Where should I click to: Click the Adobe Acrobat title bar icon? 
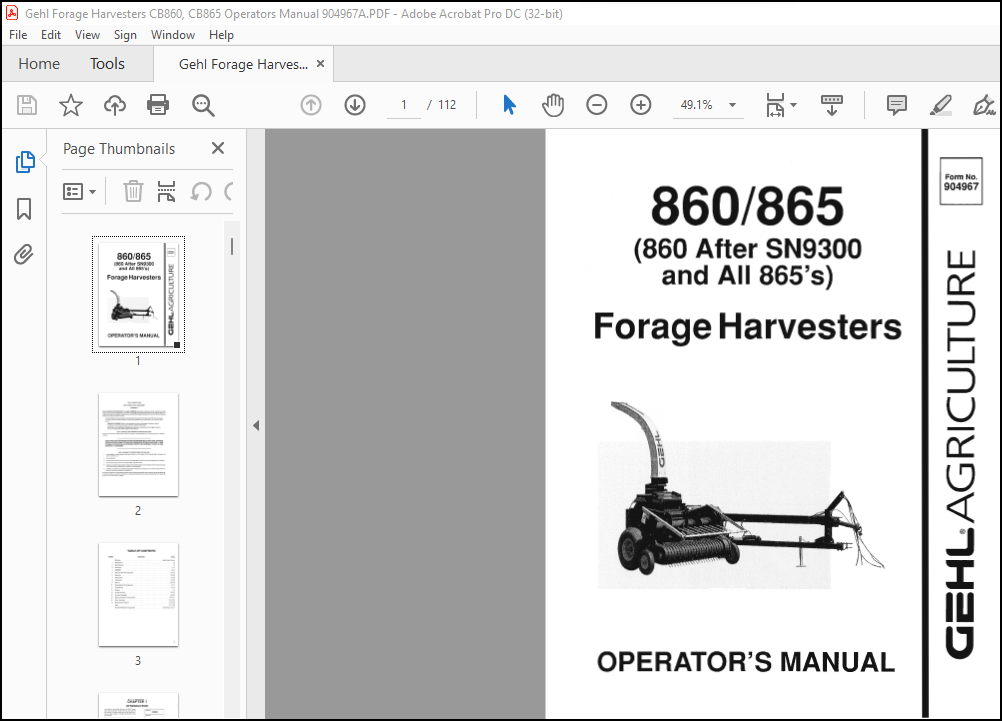(12, 13)
